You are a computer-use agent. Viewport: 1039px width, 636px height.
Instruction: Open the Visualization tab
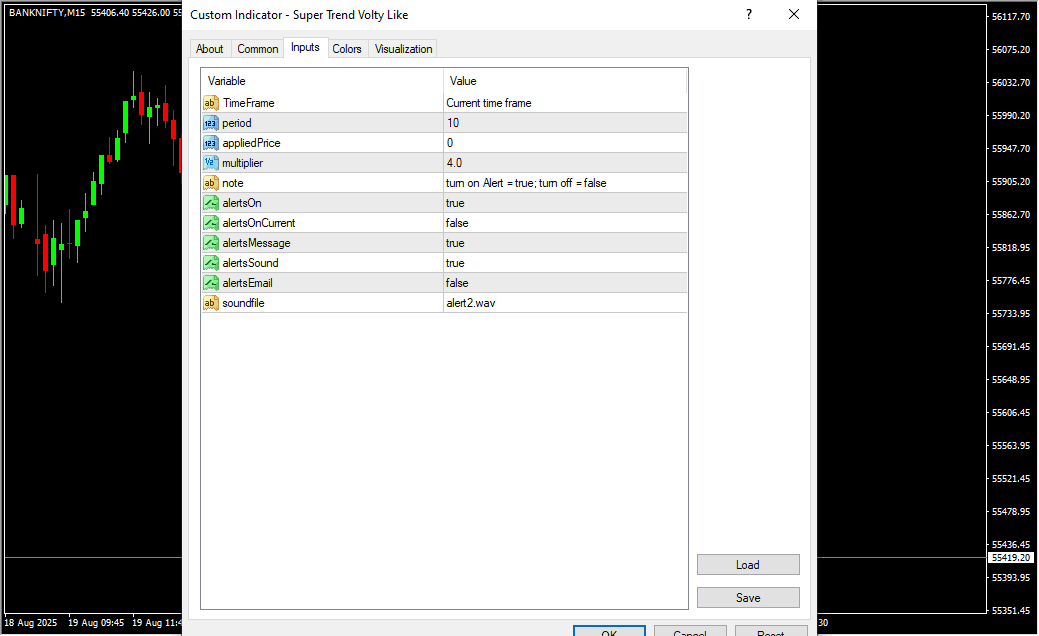[x=403, y=49]
